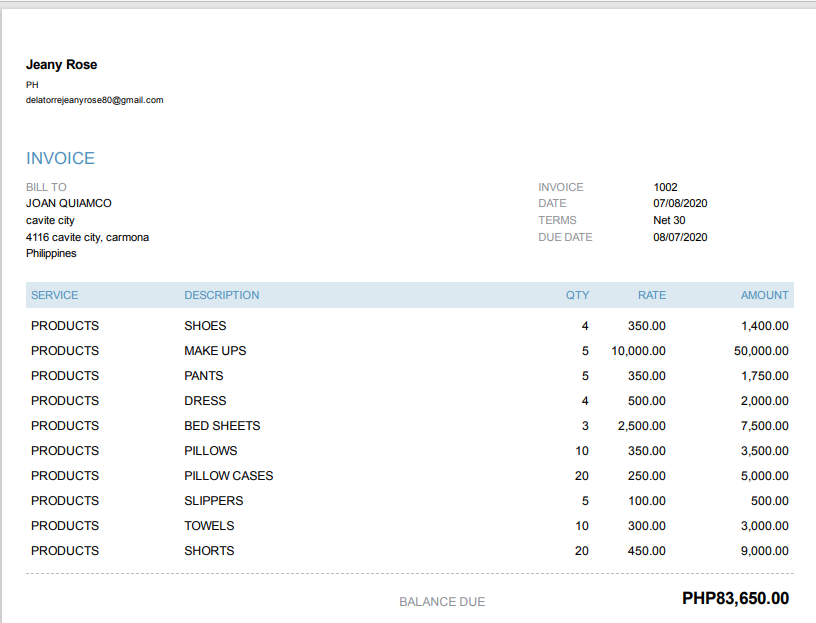Click the AMOUNT column header
This screenshot has height=623, width=816.
(x=765, y=295)
